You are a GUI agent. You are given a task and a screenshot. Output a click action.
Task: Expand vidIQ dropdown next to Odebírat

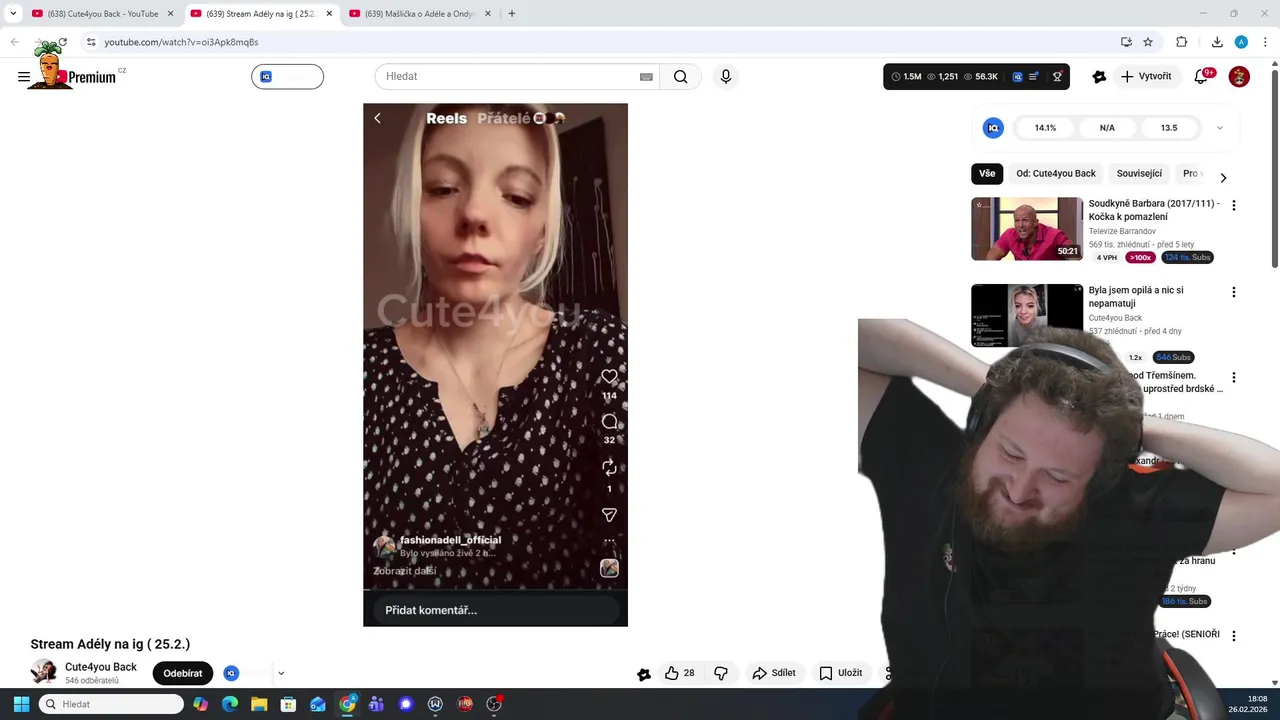click(281, 674)
